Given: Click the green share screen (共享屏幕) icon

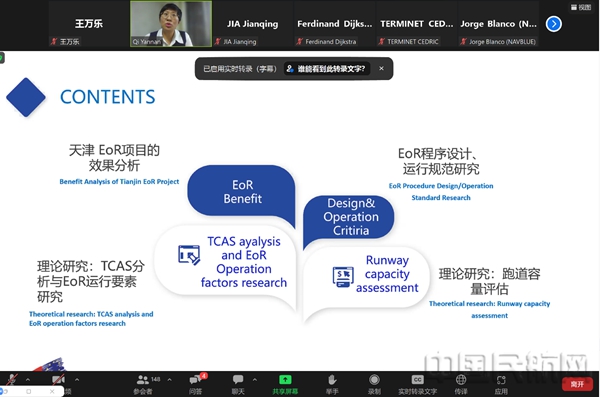Looking at the screenshot, I should coord(285,379).
